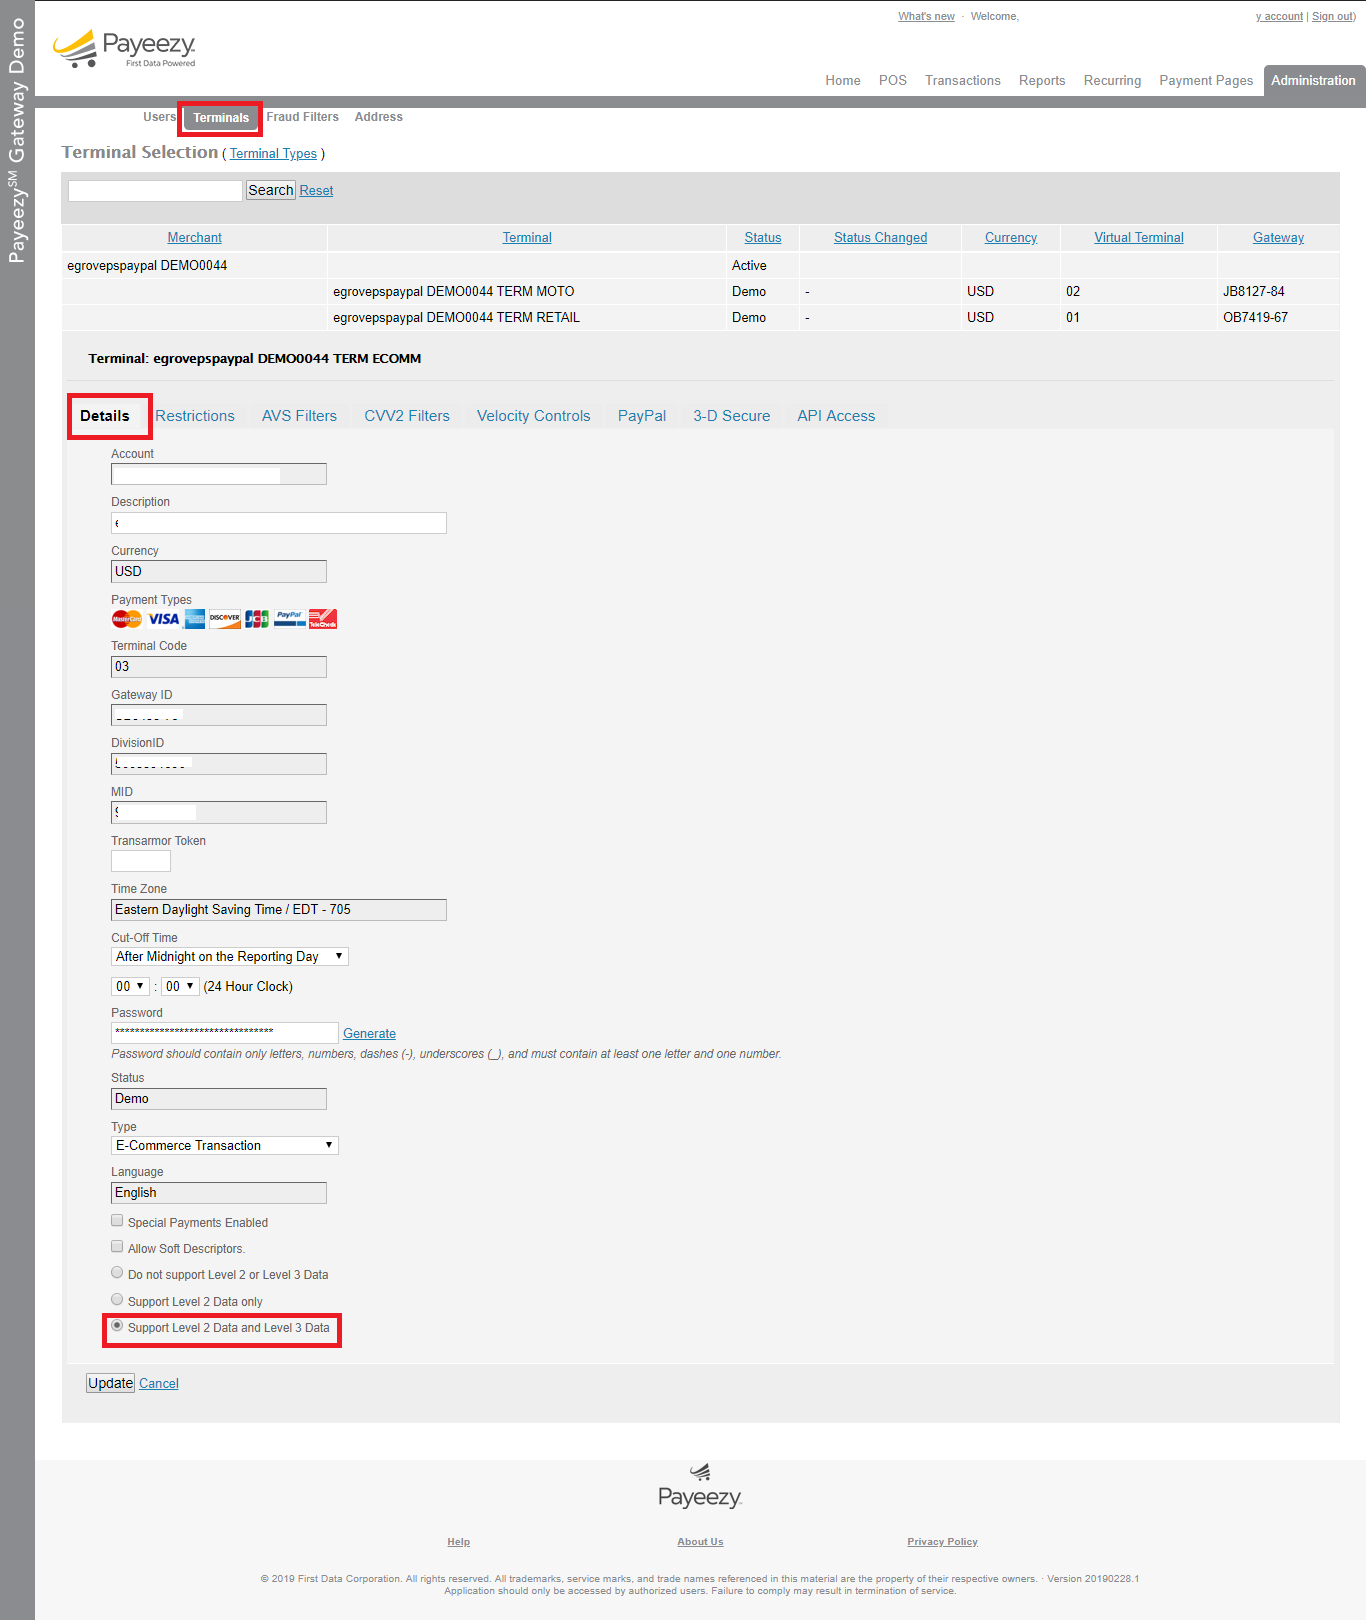1366x1620 pixels.
Task: Go to the Home menu
Action: [x=843, y=81]
